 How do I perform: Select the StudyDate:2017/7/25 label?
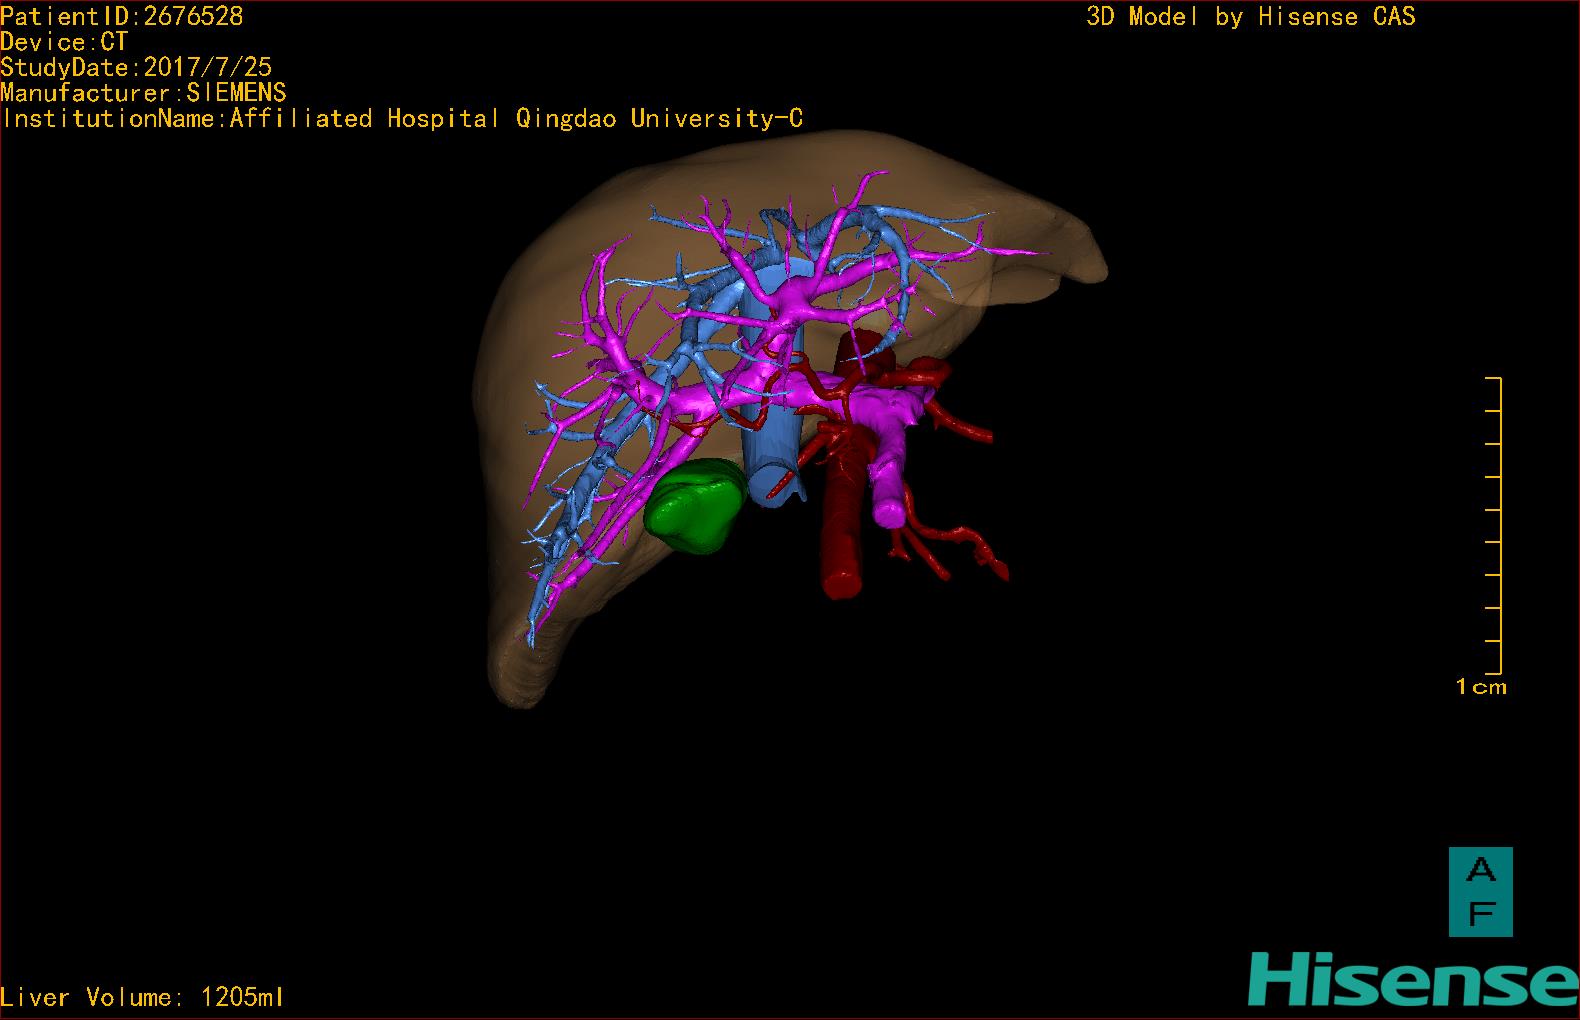(x=136, y=67)
